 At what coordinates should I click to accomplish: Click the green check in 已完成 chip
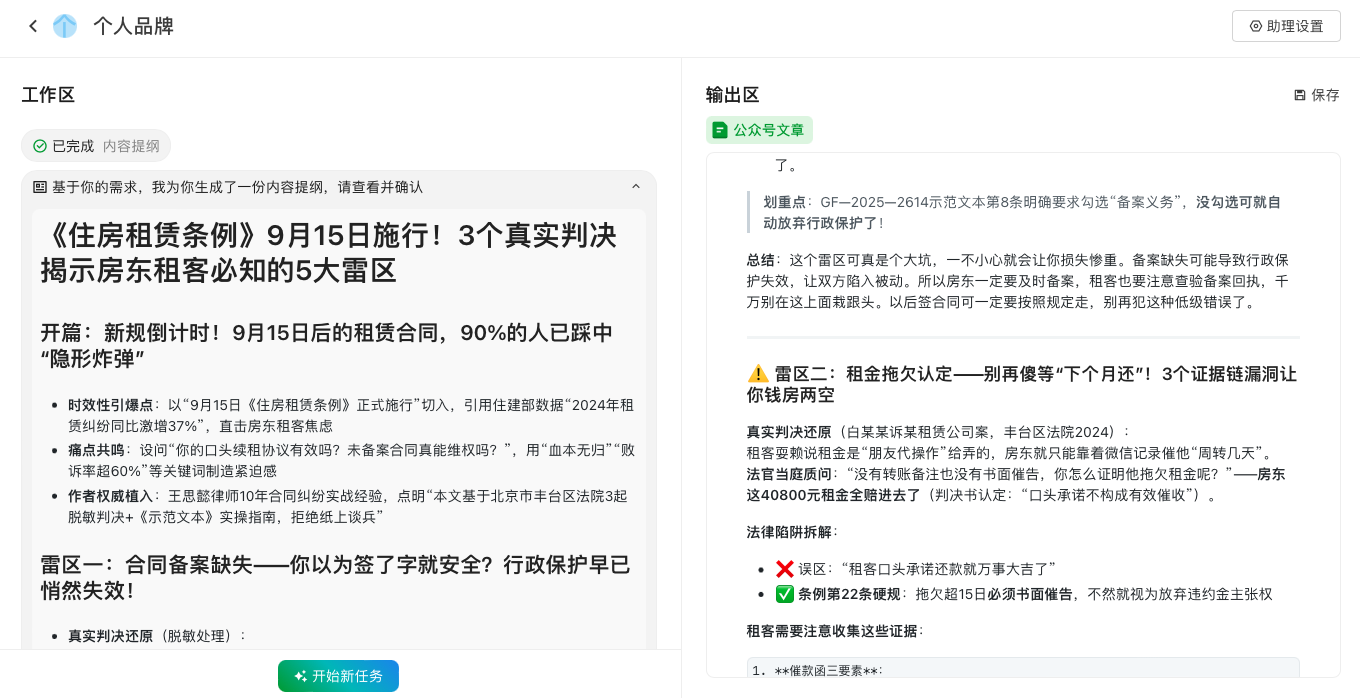click(40, 146)
